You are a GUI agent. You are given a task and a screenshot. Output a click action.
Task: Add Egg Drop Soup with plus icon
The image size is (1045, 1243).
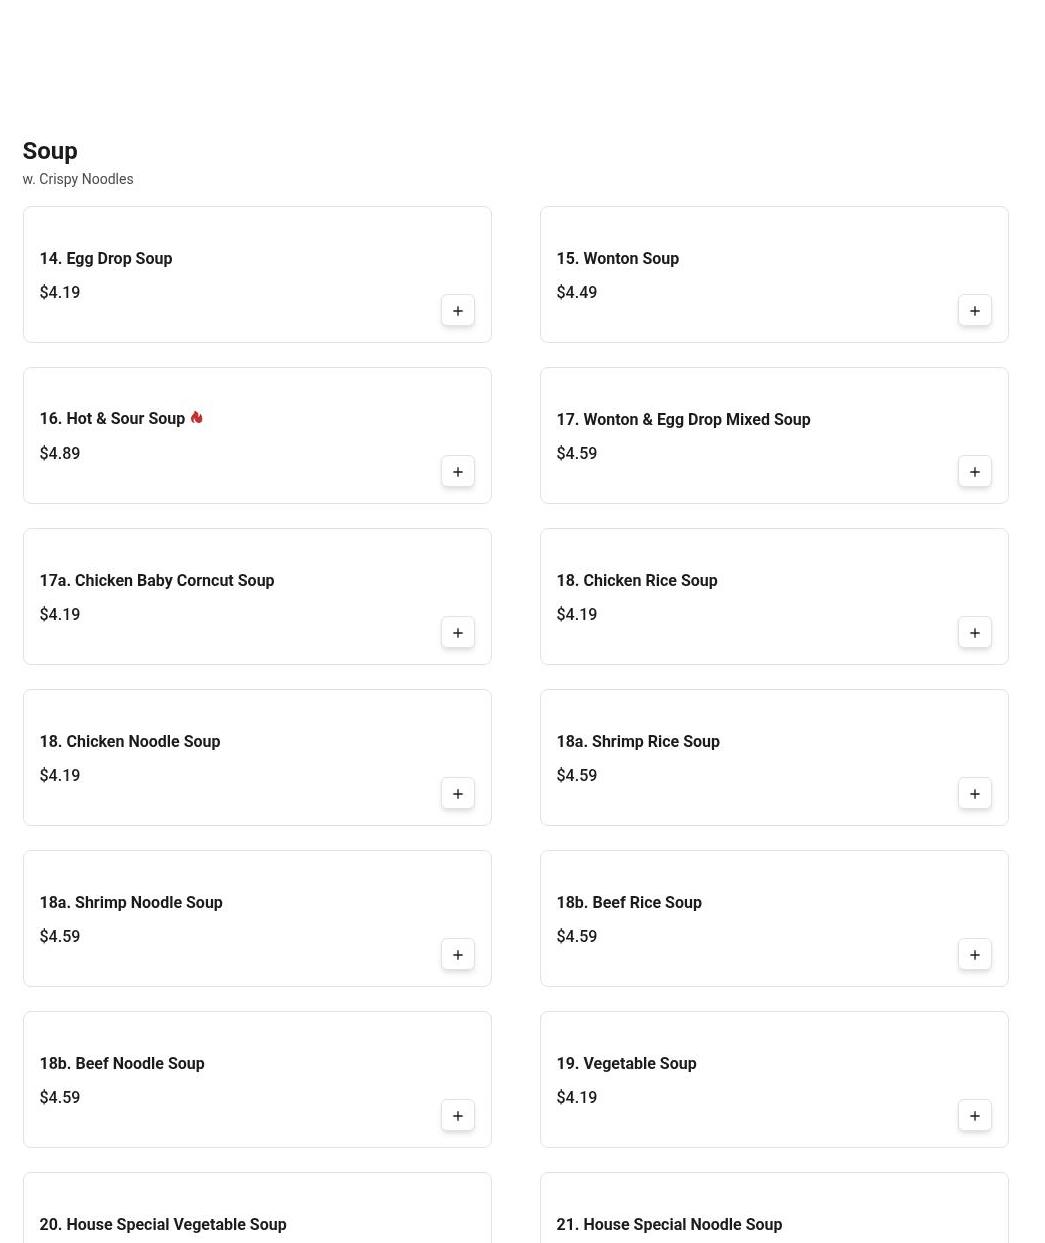(458, 311)
